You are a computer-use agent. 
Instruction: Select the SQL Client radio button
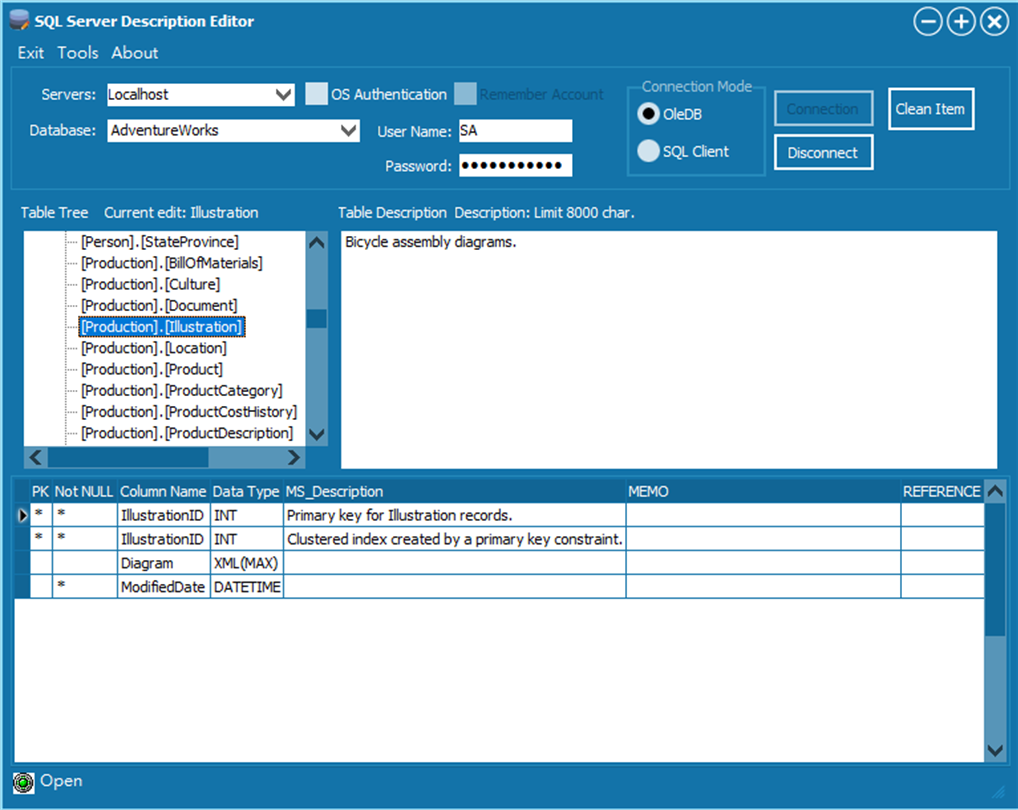(648, 151)
